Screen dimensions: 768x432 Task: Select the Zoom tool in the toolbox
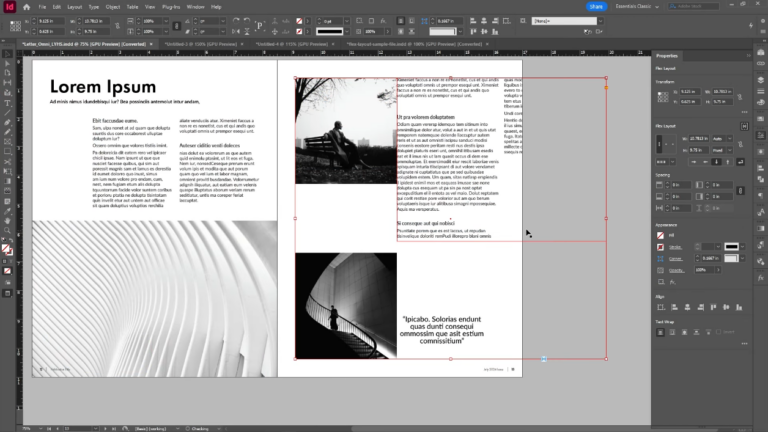click(x=7, y=230)
